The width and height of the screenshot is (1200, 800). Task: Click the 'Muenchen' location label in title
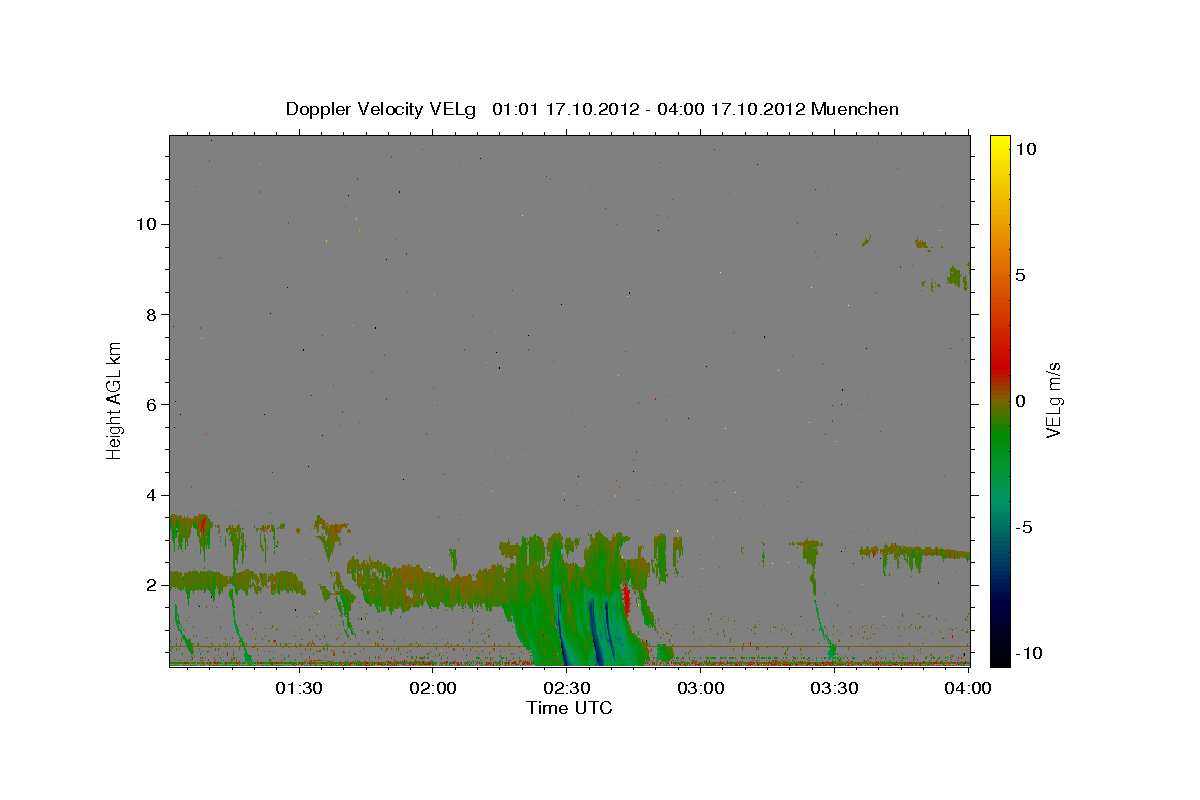pyautogui.click(x=855, y=109)
